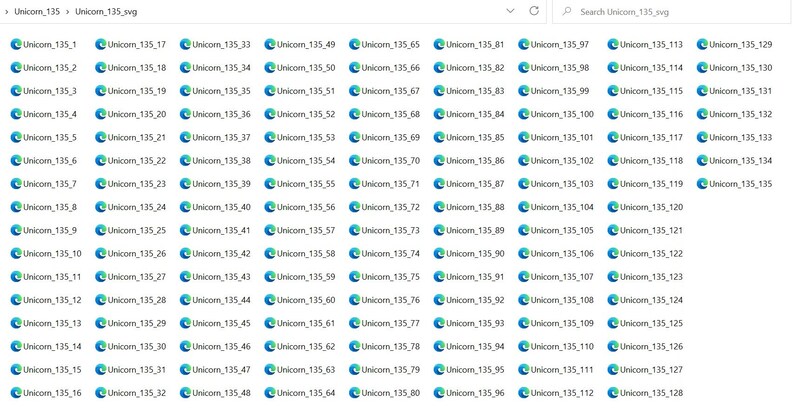Select file name Unicorn_135_123
The image size is (794, 420).
click(652, 277)
